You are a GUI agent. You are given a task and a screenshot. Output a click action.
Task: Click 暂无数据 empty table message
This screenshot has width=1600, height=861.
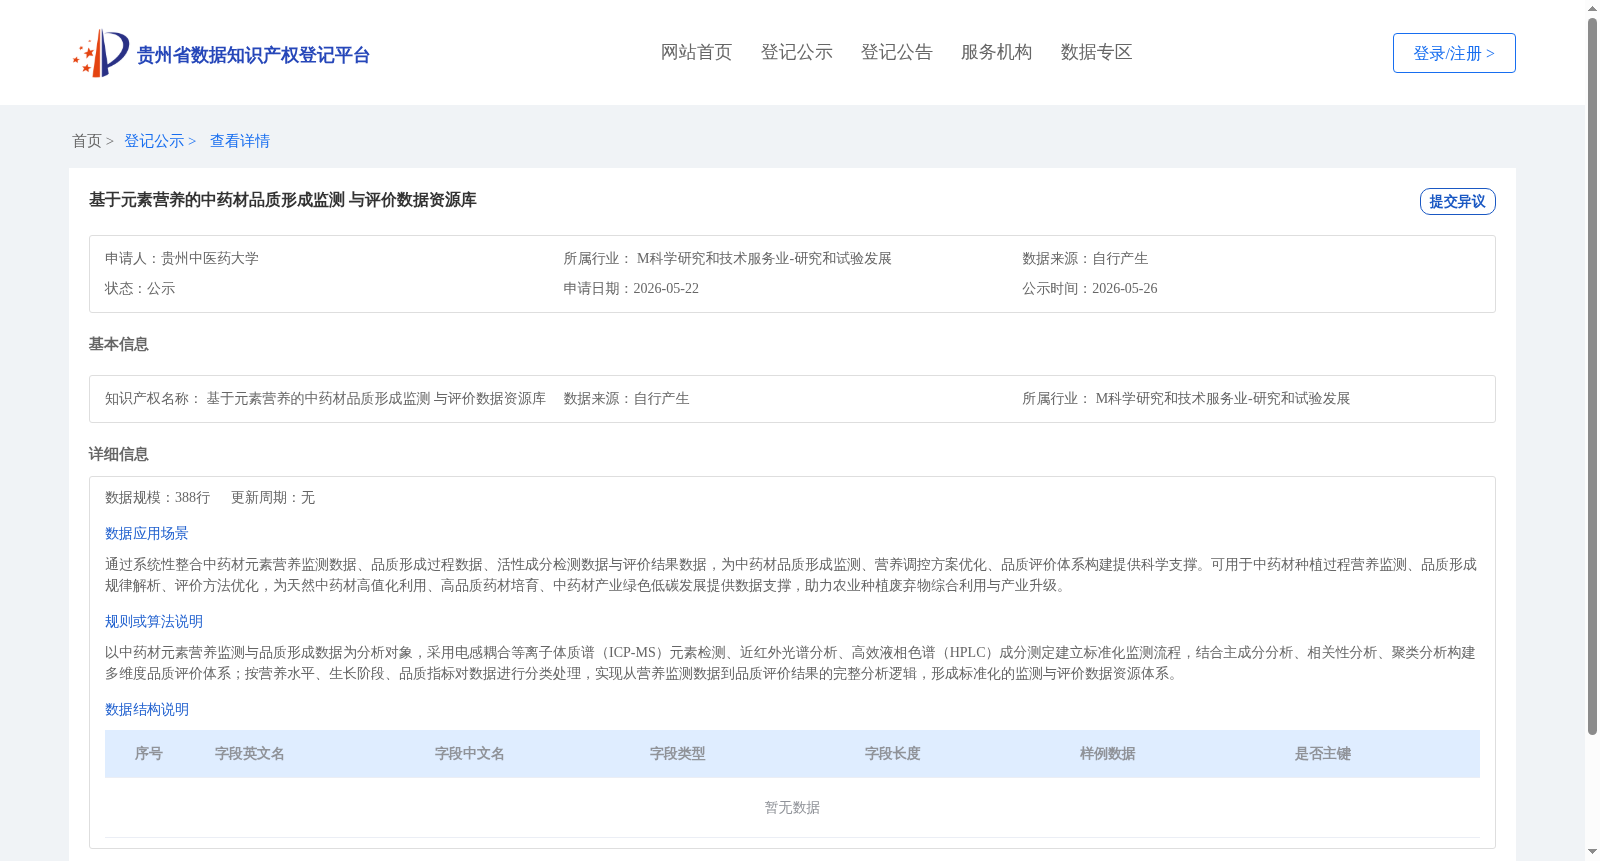(x=792, y=807)
